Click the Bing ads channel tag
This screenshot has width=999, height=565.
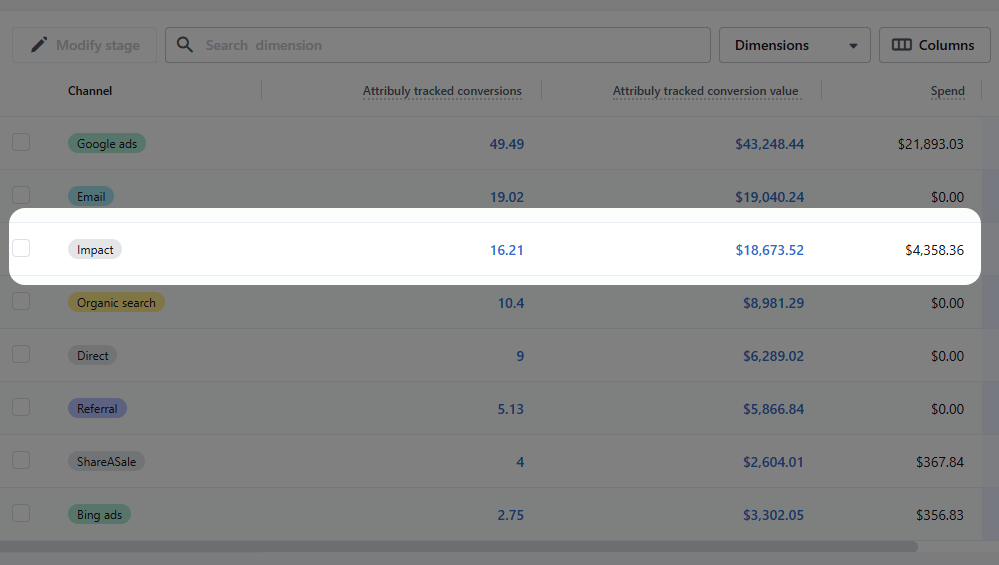click(99, 515)
